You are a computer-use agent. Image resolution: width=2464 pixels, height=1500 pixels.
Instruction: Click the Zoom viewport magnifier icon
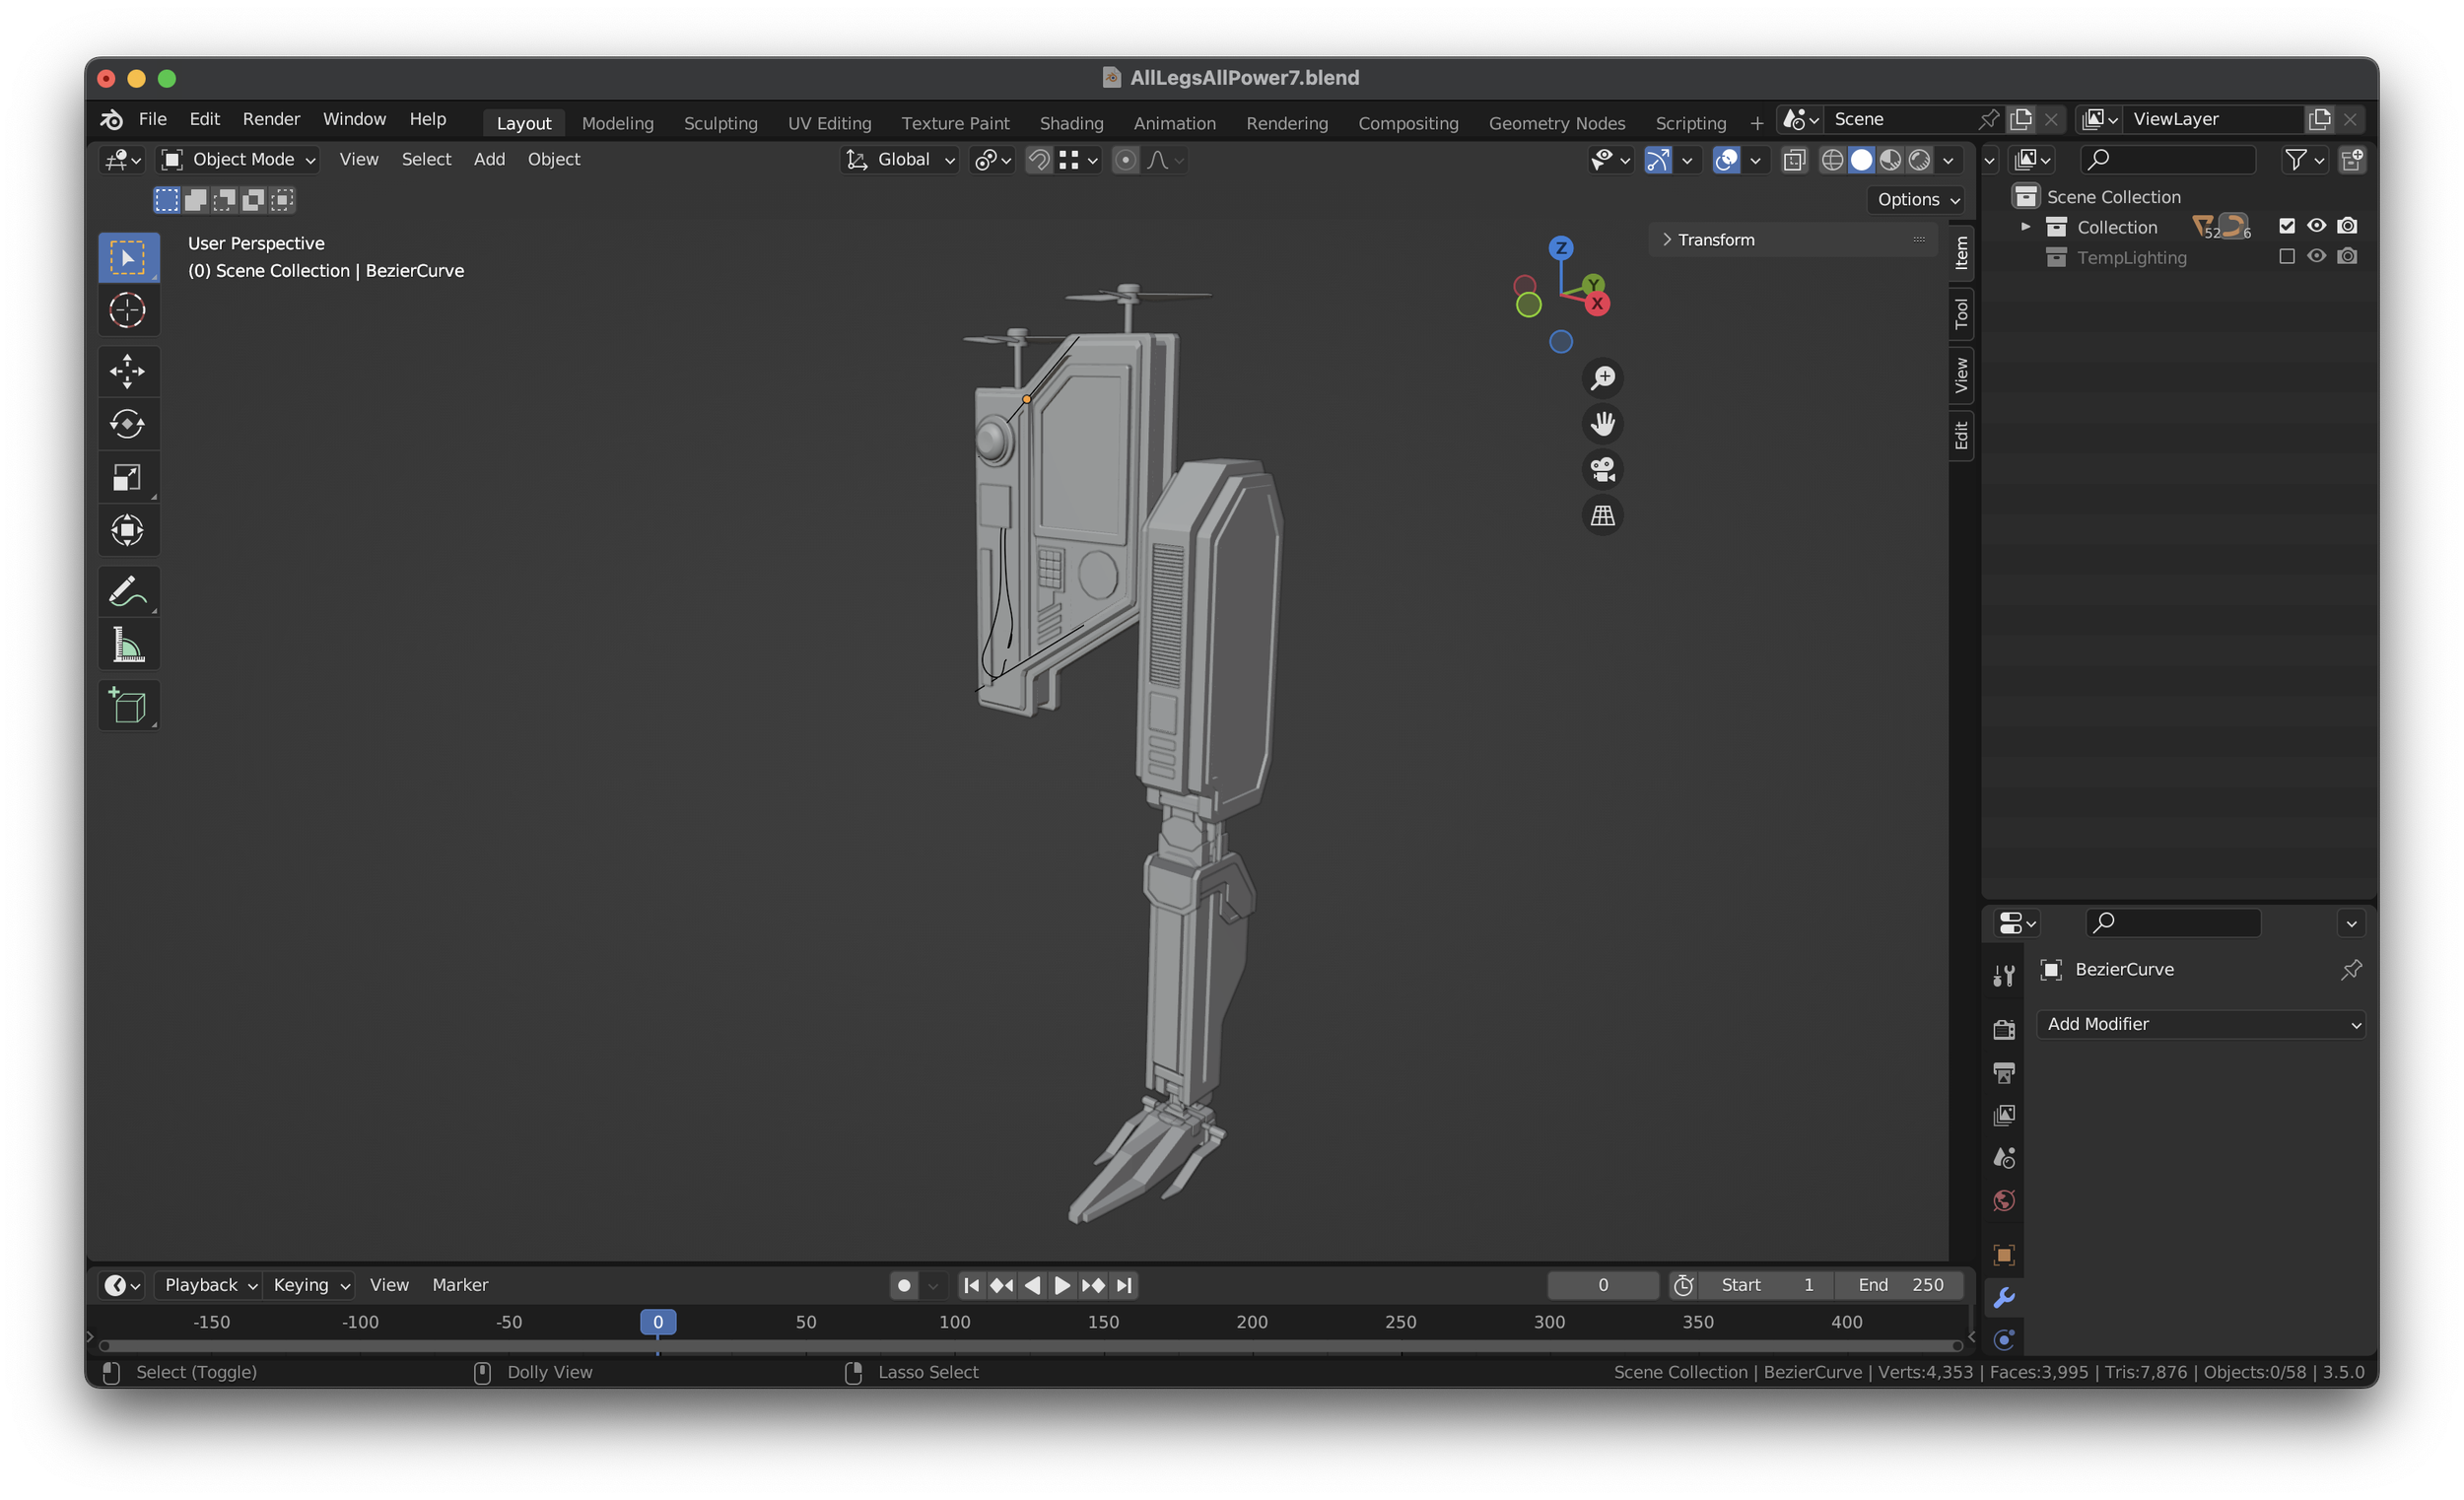[x=1603, y=378]
